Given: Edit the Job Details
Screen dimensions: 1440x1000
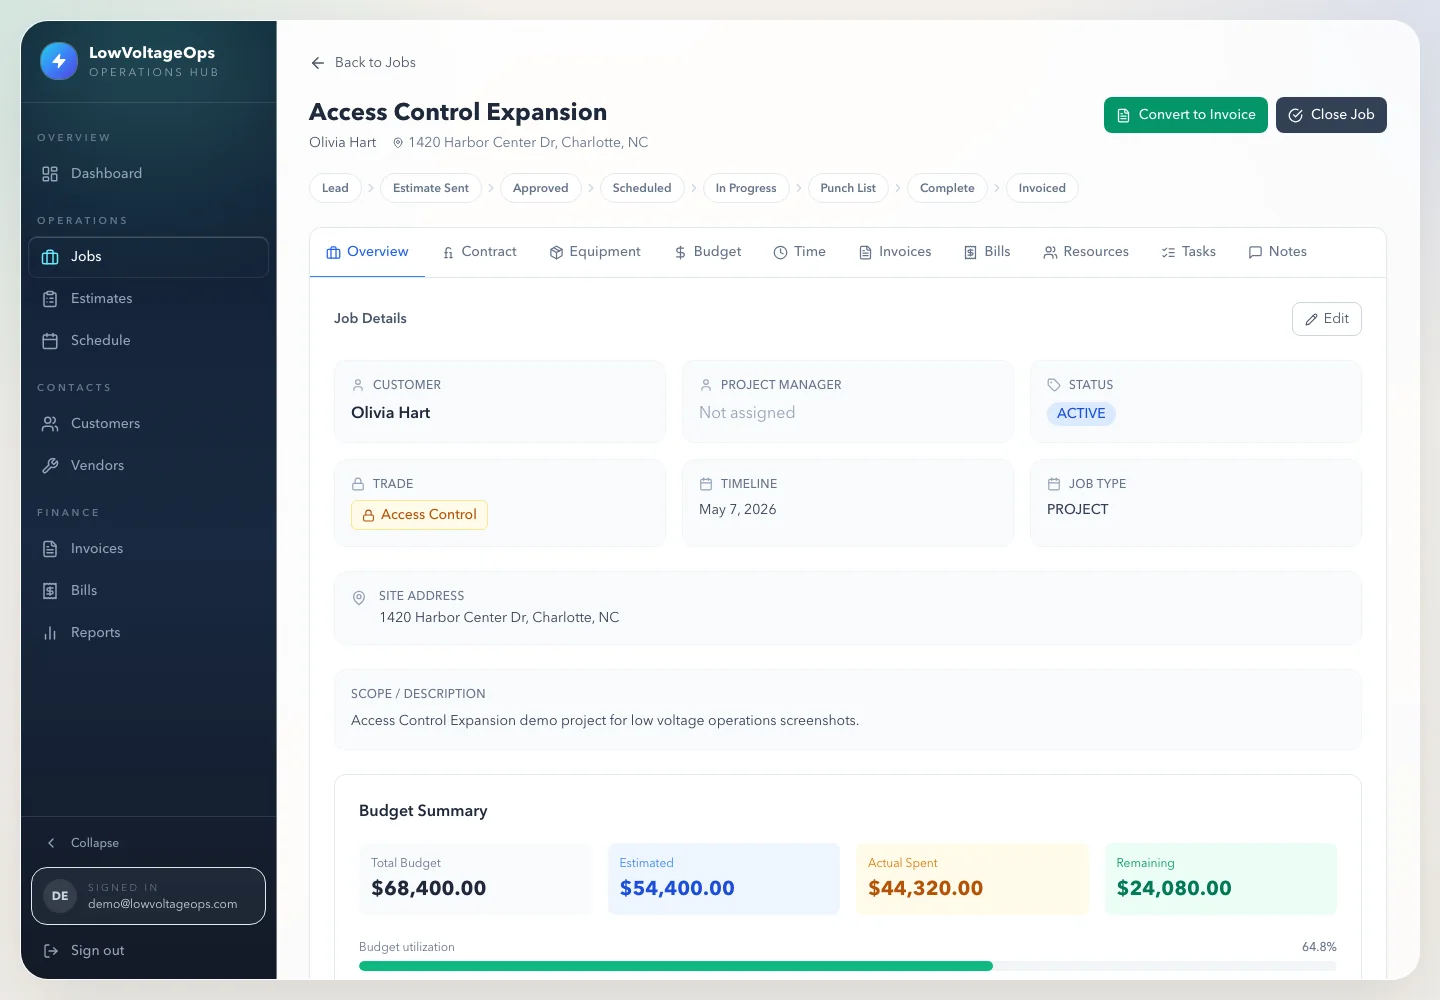Looking at the screenshot, I should click(x=1327, y=319).
